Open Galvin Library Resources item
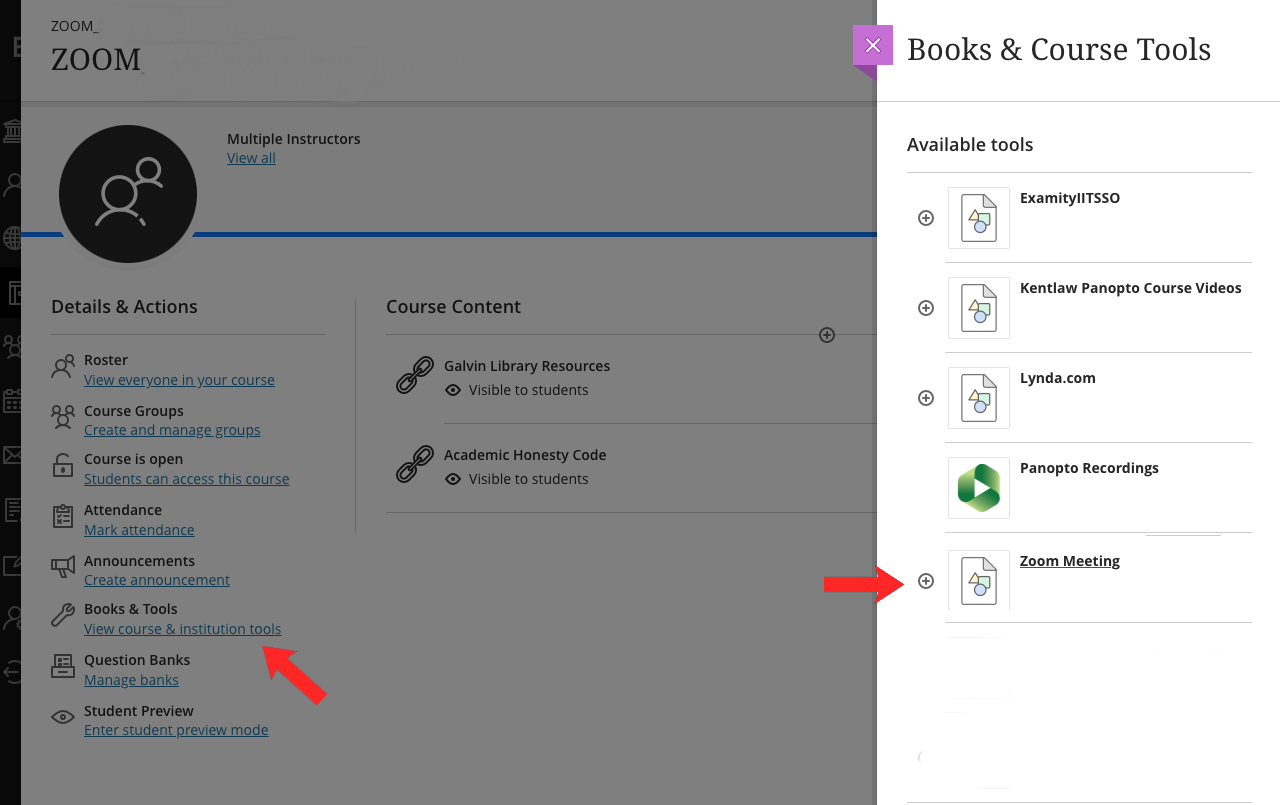1280x805 pixels. 527,366
